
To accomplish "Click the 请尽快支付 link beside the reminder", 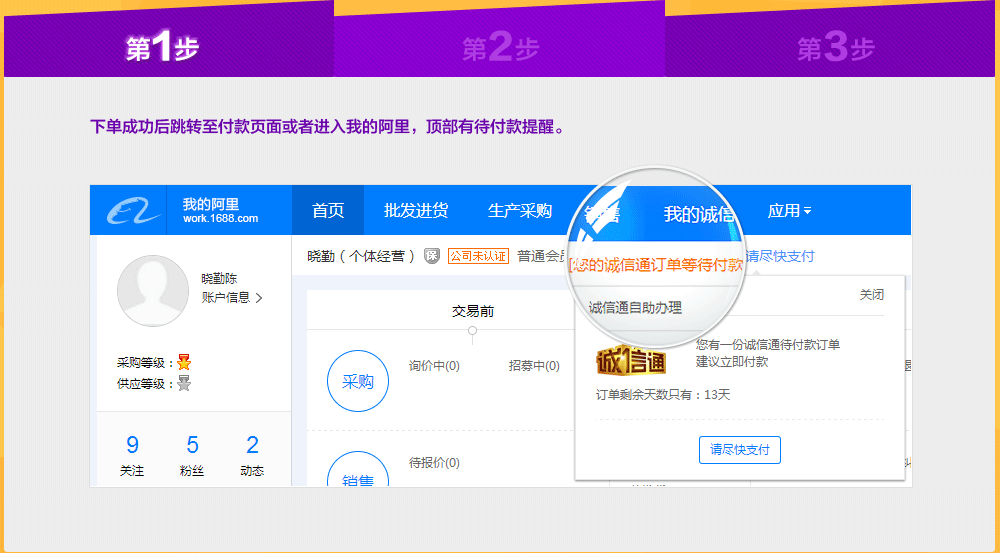I will [780, 256].
